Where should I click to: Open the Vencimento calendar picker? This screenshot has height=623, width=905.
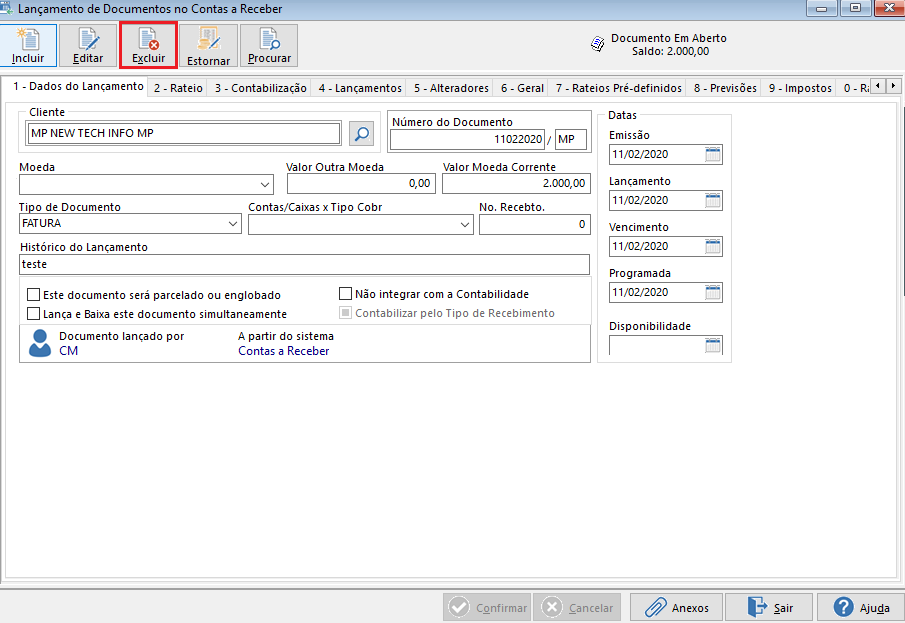pos(713,247)
